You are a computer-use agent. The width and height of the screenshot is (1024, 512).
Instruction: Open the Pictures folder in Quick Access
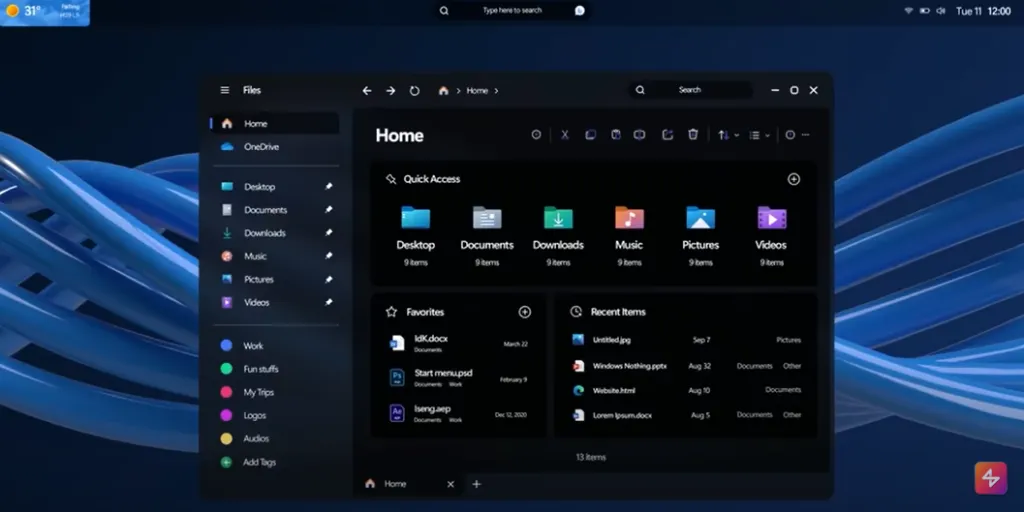[701, 236]
